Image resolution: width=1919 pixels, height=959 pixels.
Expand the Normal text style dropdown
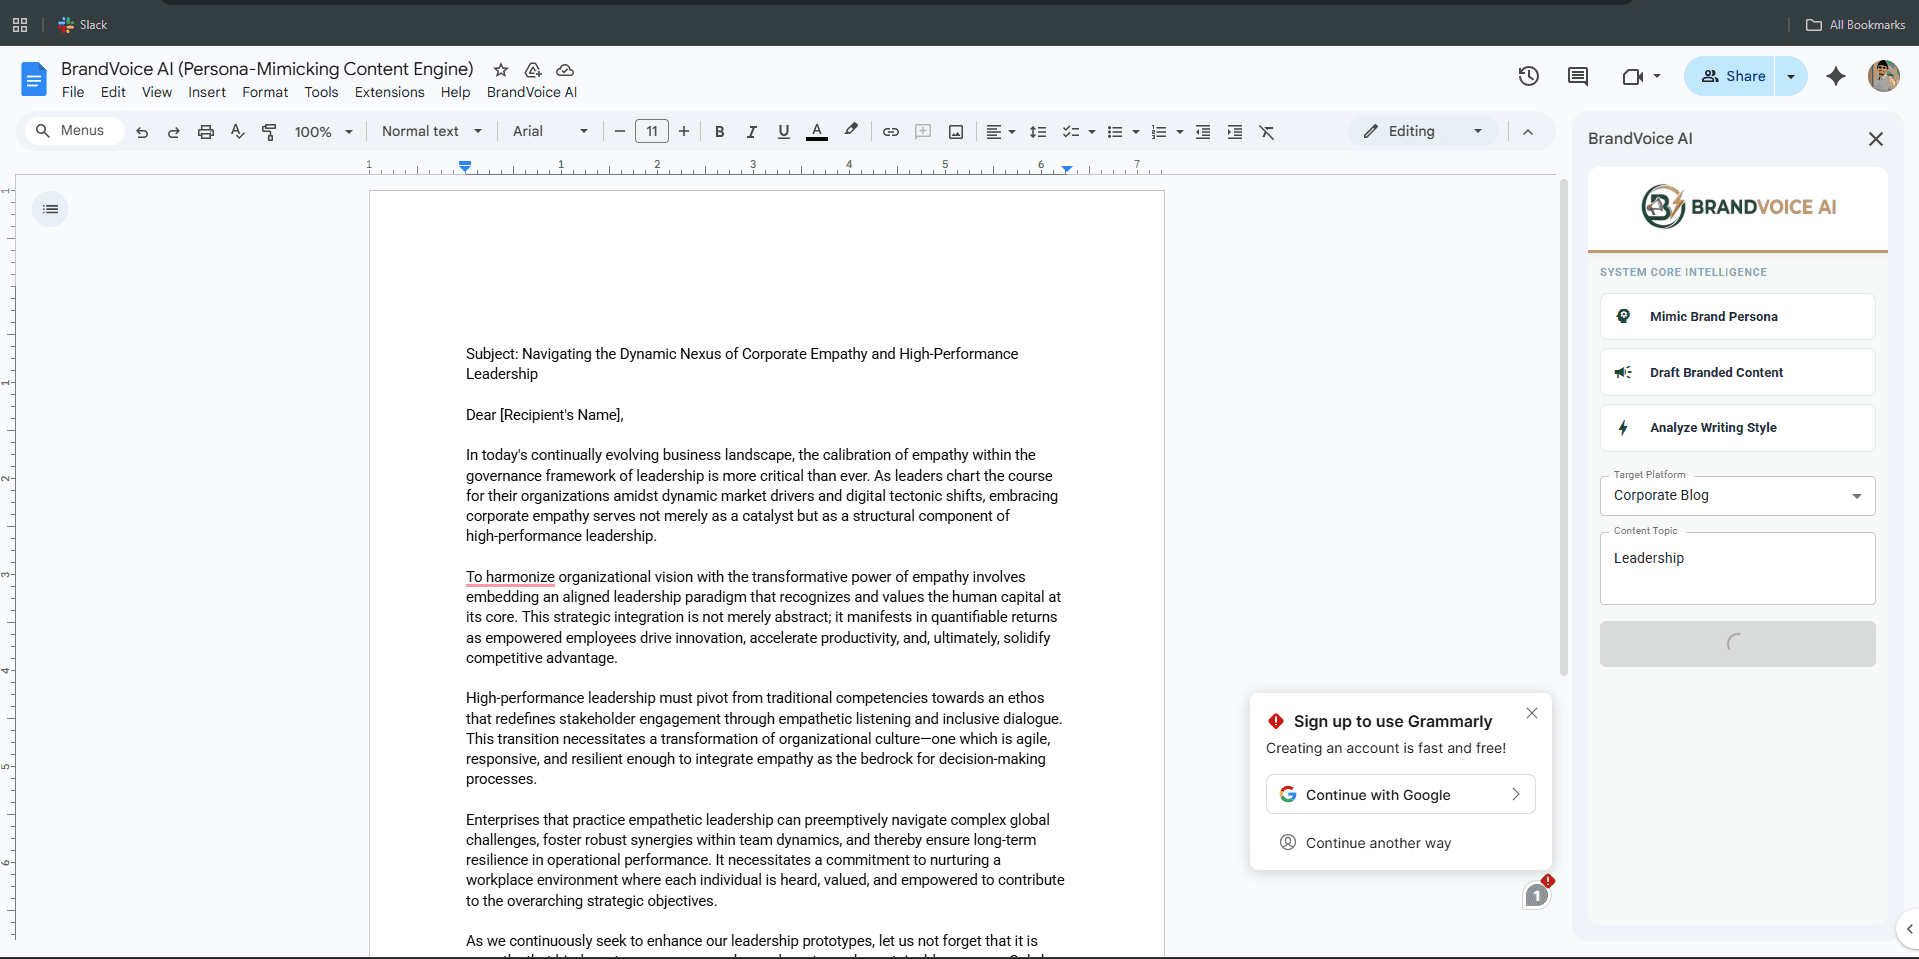point(432,132)
